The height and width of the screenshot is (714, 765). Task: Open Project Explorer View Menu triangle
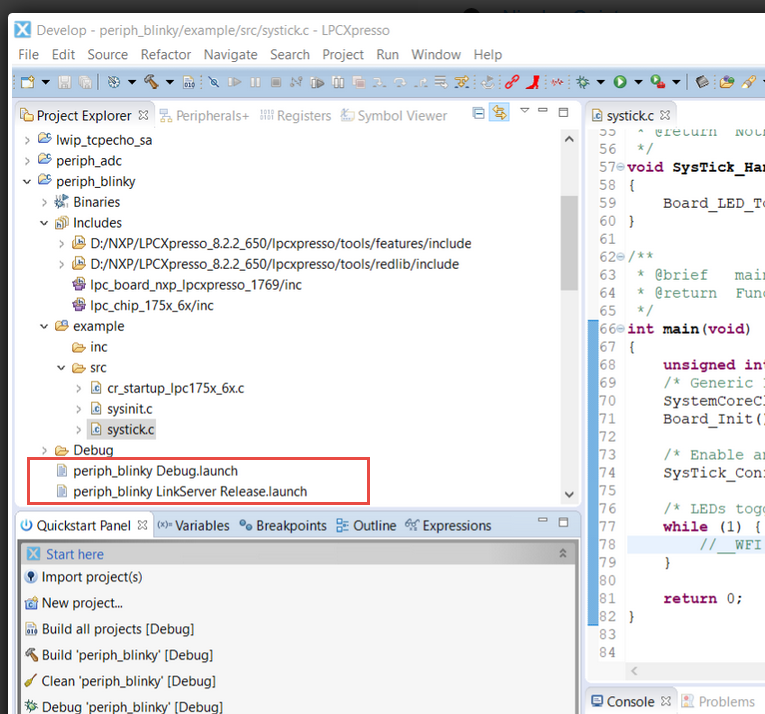click(524, 110)
